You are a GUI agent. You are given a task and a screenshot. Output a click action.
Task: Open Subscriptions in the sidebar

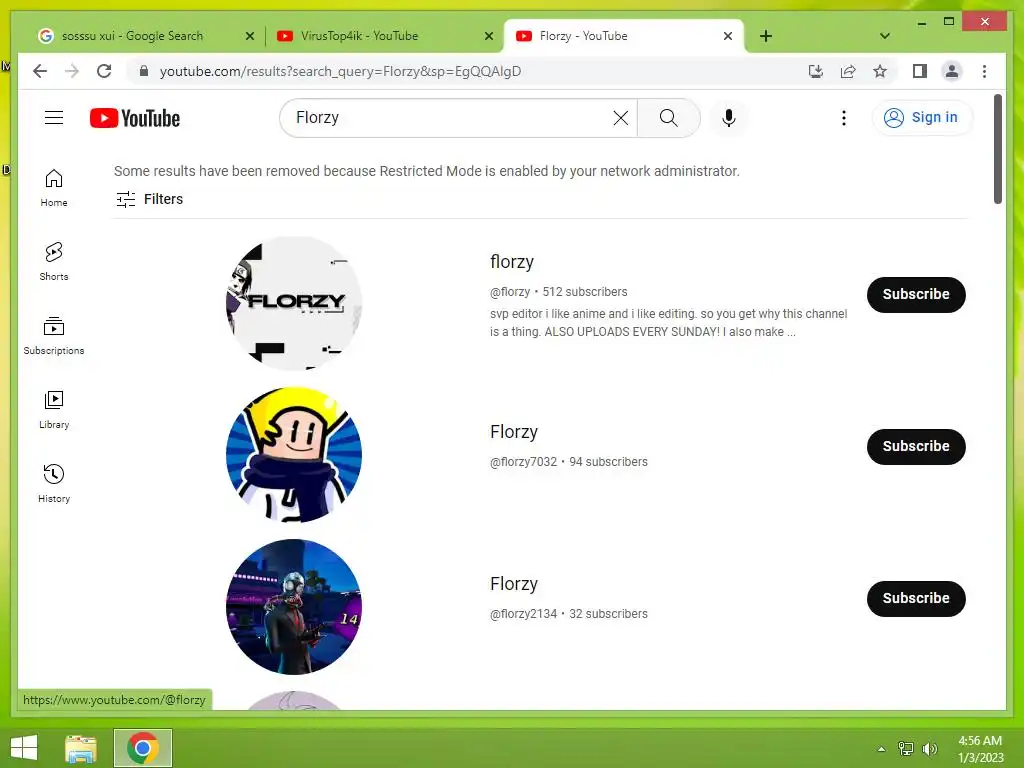pyautogui.click(x=54, y=336)
